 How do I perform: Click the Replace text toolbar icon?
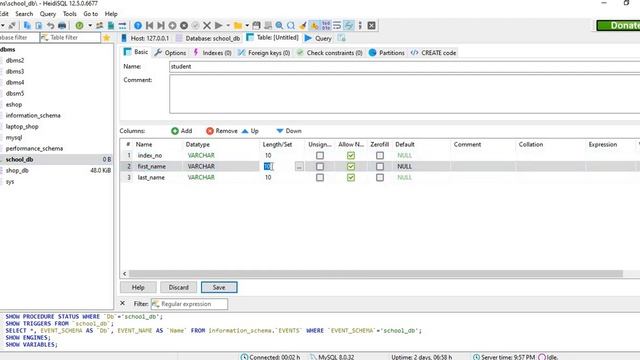pos(291,25)
